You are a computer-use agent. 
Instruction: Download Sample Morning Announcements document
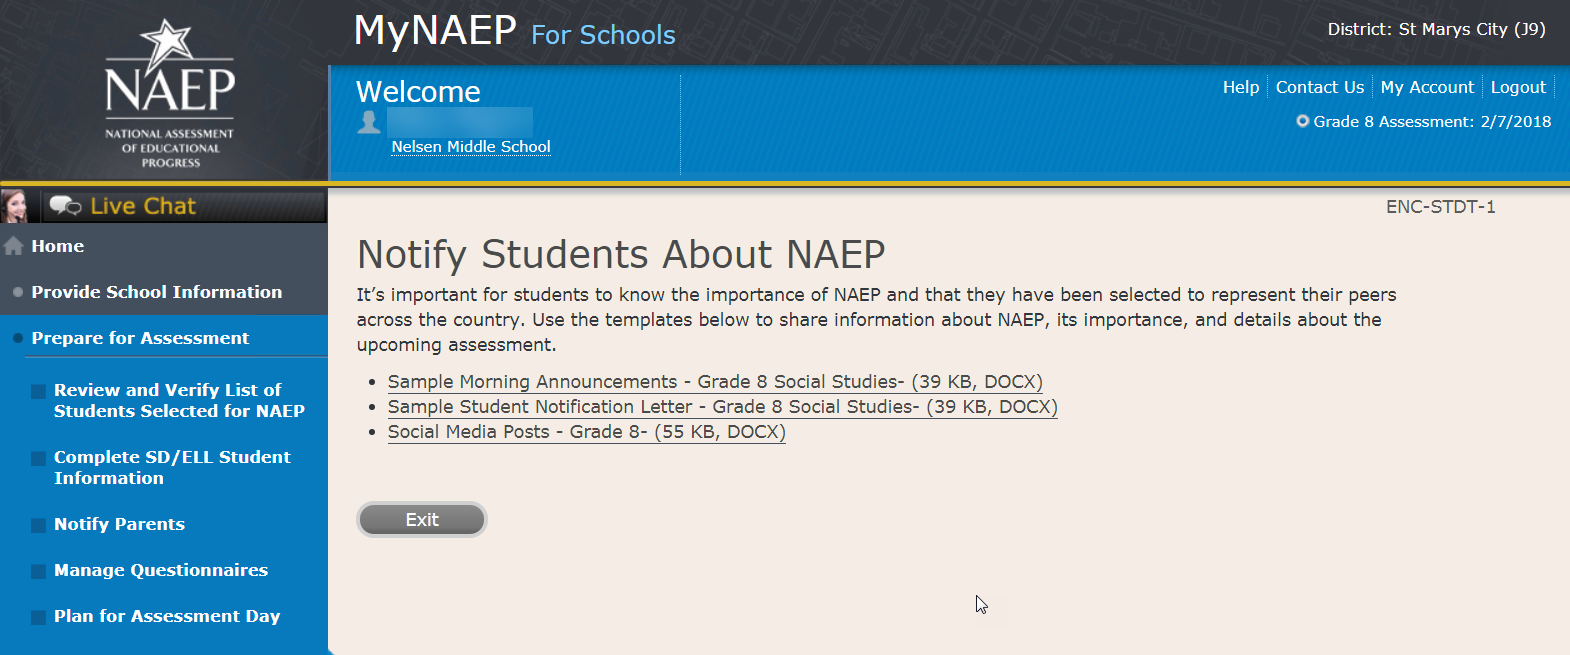pos(715,382)
